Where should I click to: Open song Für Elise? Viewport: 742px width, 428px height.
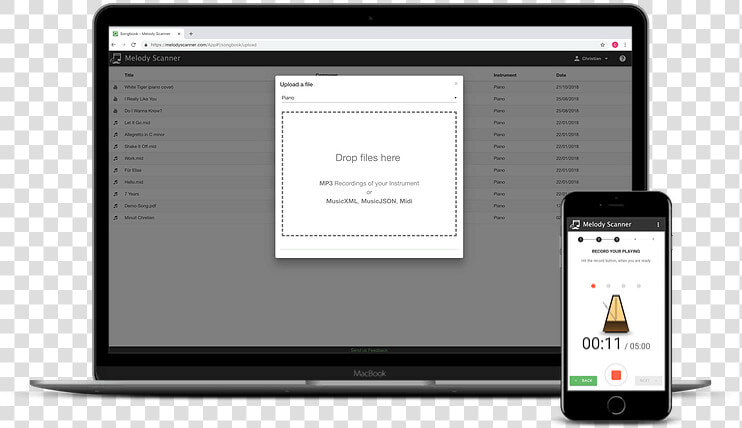(x=132, y=170)
